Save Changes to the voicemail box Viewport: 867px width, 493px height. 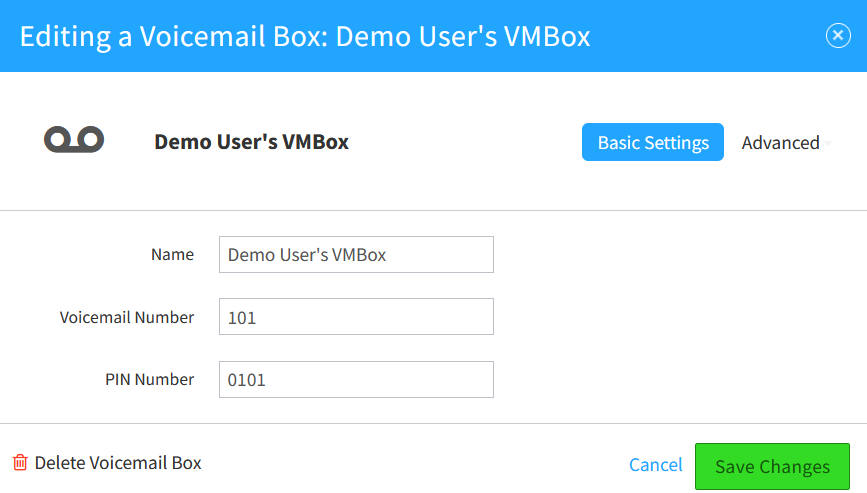click(772, 466)
